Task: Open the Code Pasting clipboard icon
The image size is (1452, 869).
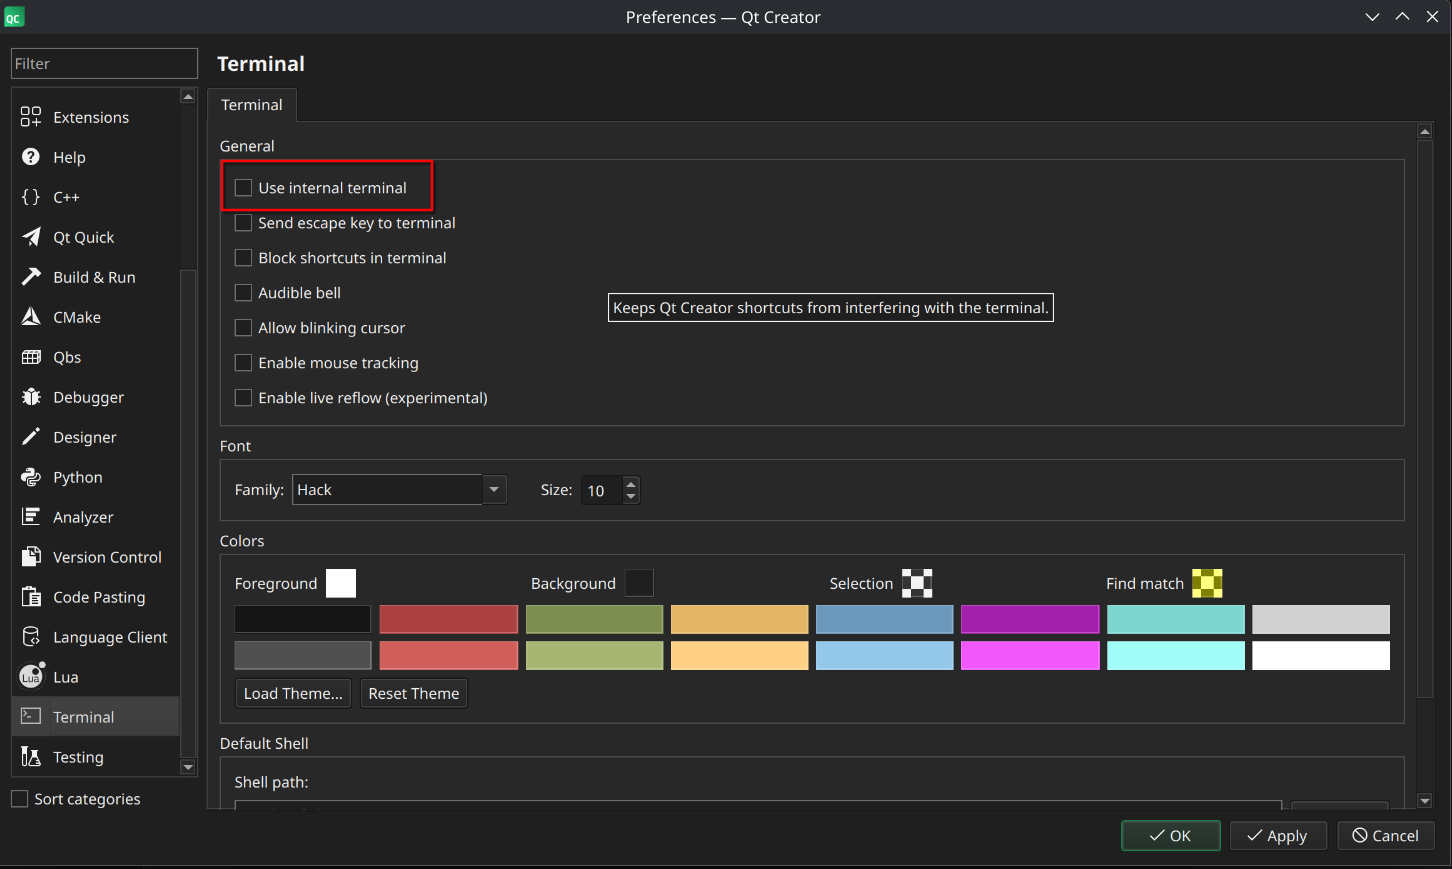Action: click(31, 597)
